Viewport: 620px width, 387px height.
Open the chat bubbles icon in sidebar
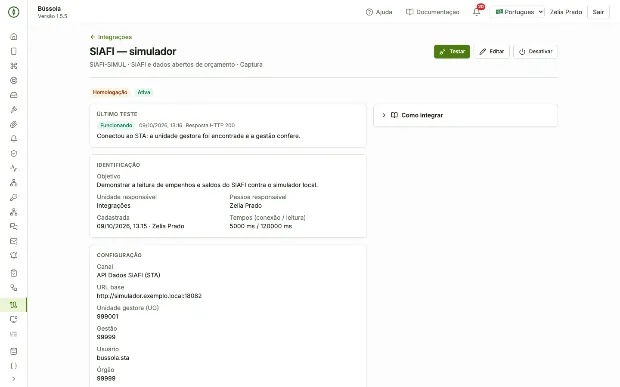coord(13,227)
